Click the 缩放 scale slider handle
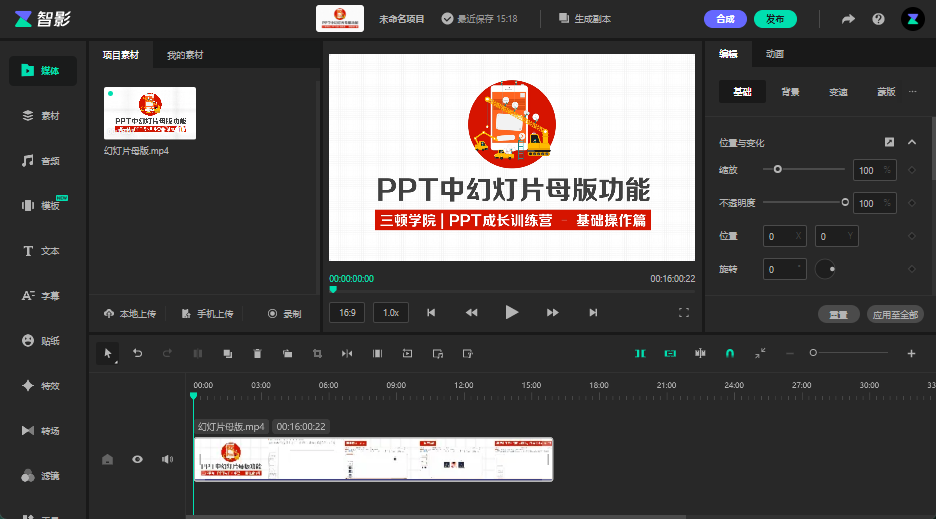This screenshot has width=936, height=519. pyautogui.click(x=777, y=170)
